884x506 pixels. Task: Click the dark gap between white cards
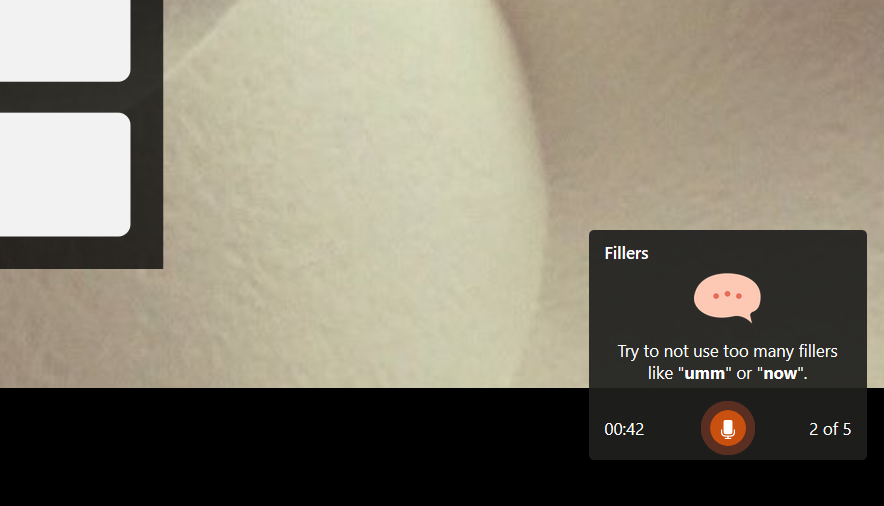click(x=65, y=97)
